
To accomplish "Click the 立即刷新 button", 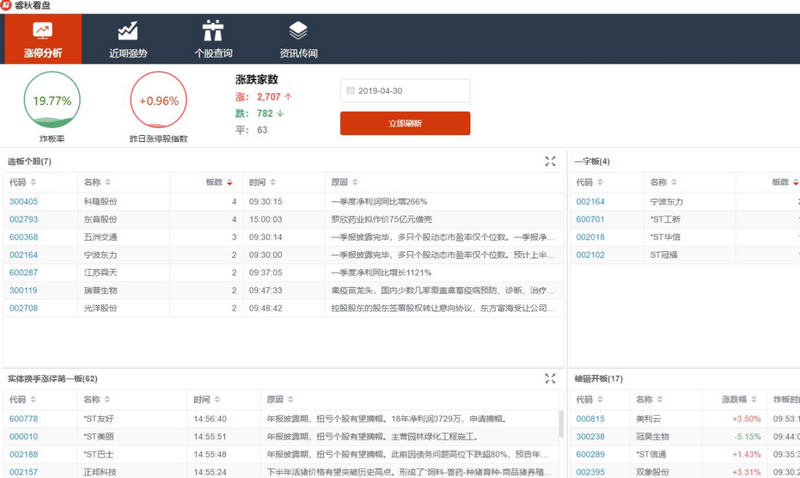I will click(405, 123).
